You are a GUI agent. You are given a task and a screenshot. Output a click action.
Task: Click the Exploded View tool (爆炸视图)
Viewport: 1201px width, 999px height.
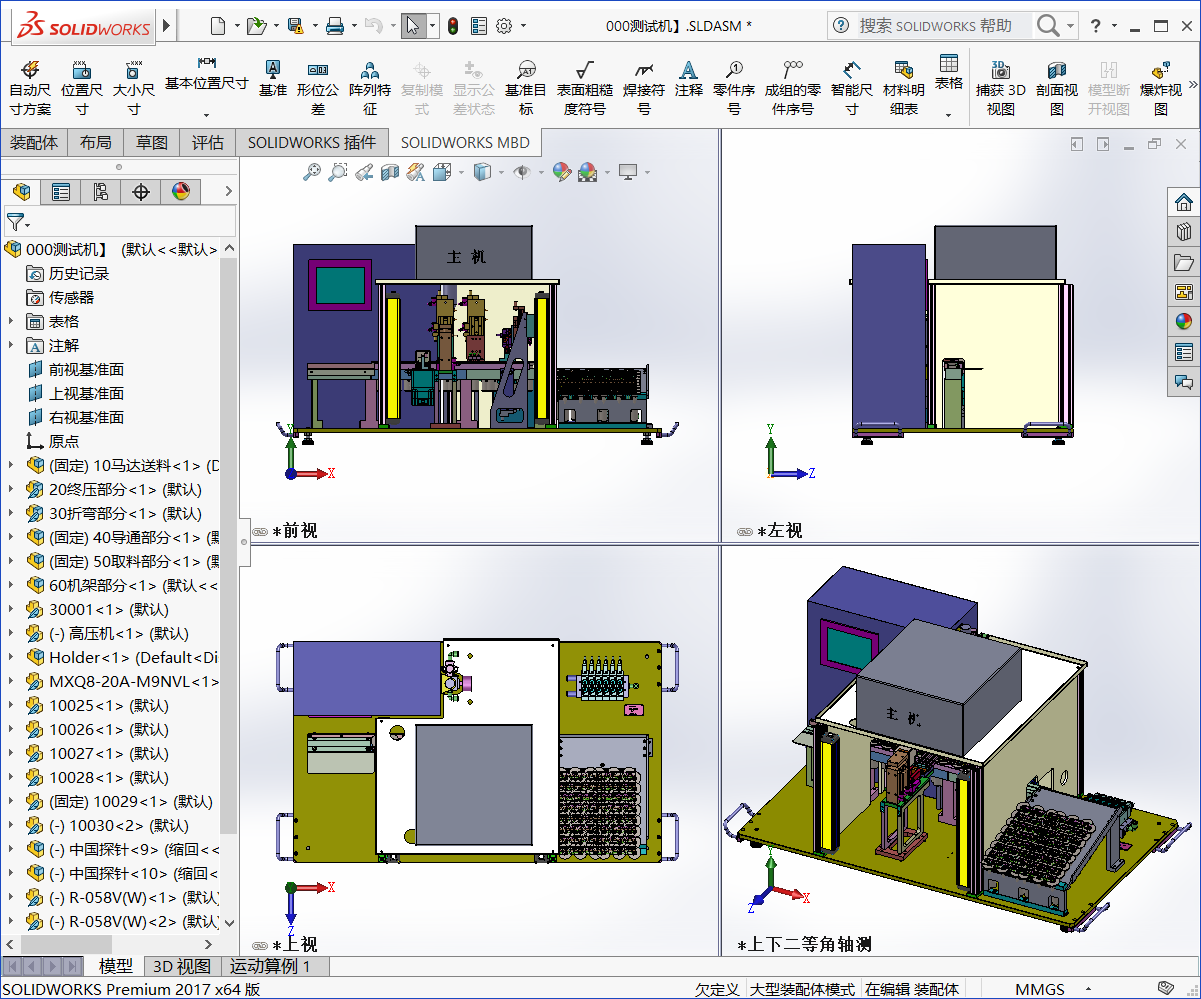coord(1161,87)
